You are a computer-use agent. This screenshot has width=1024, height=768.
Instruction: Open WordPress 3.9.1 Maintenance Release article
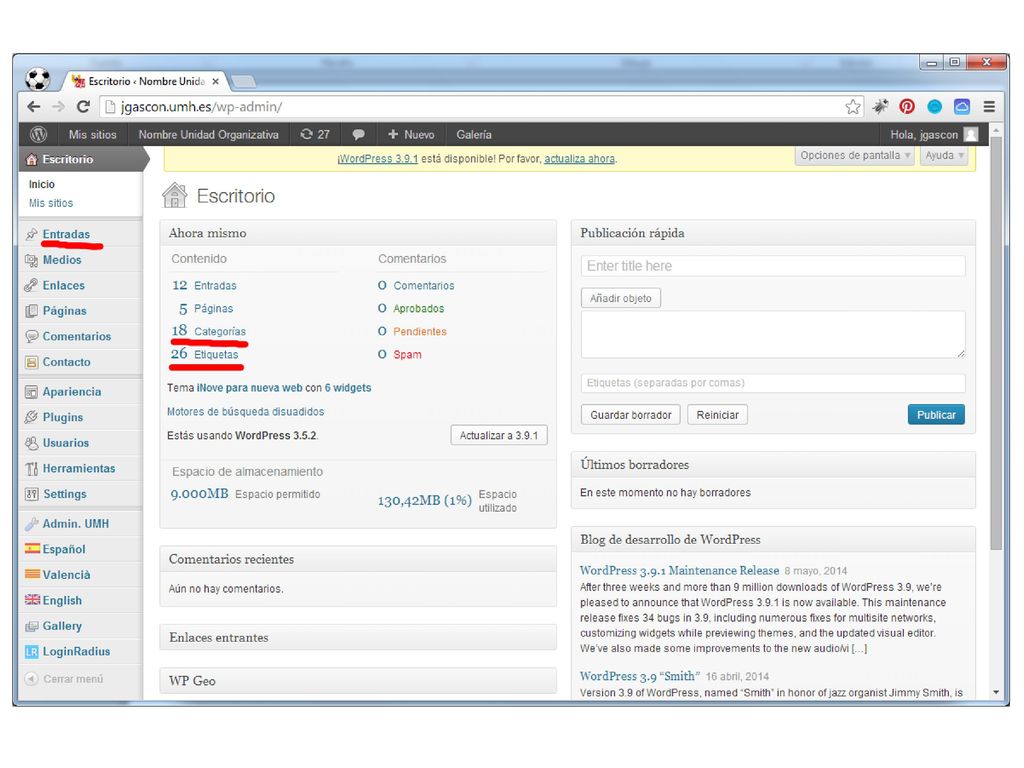click(x=679, y=571)
